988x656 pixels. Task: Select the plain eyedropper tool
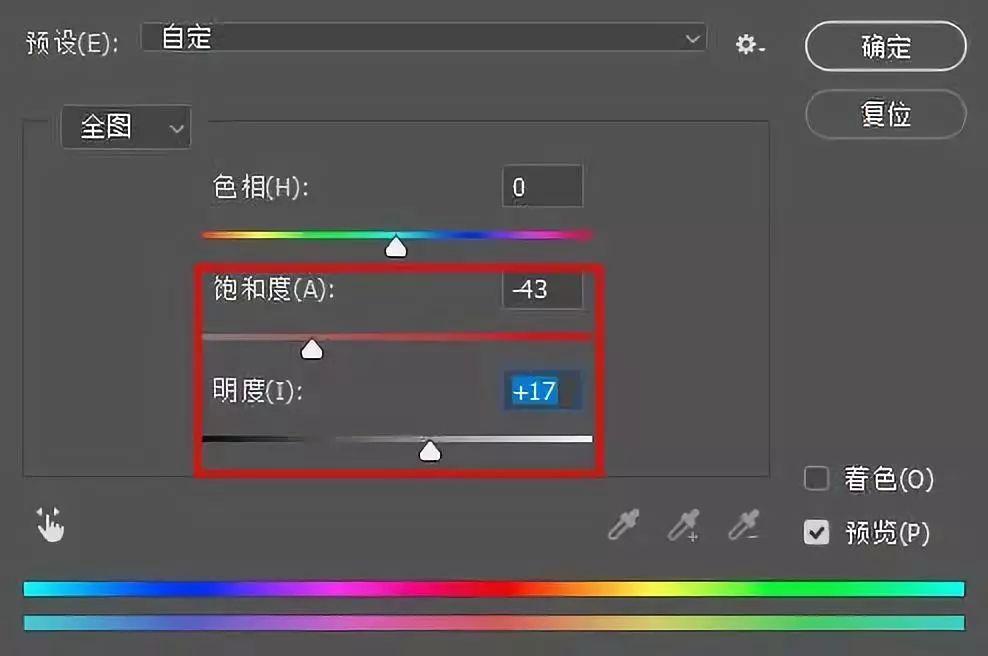[x=624, y=524]
